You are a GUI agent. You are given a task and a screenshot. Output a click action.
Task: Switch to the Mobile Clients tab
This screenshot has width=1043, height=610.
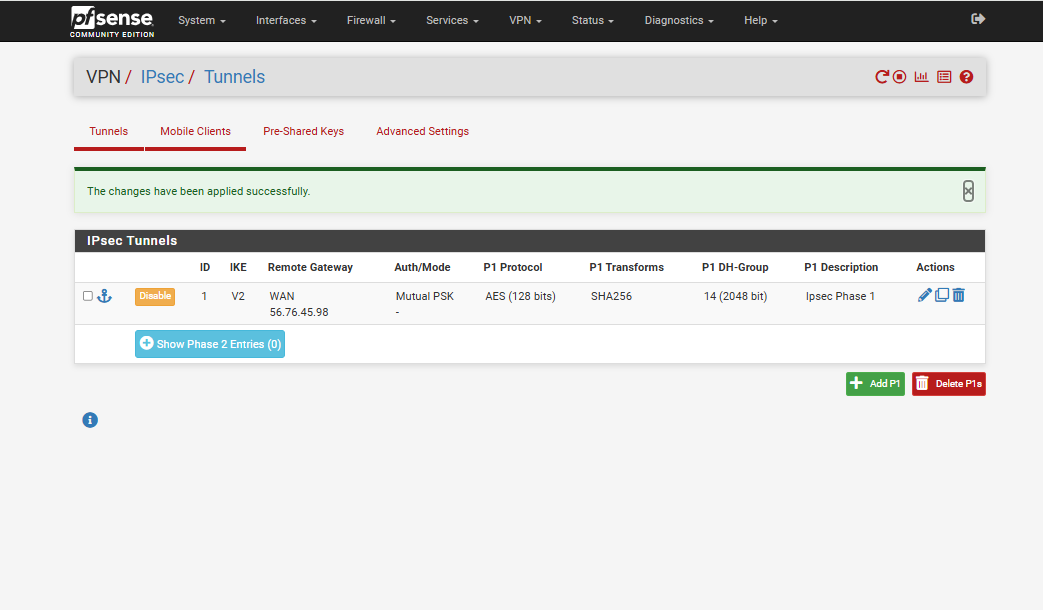(195, 131)
